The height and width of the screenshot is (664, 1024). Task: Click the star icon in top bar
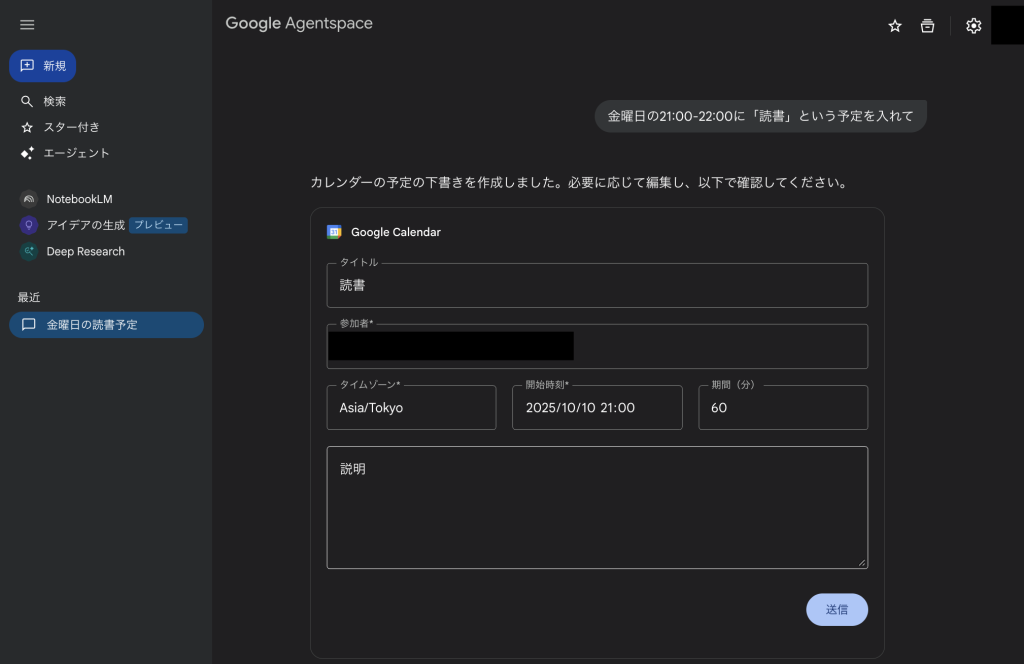pyautogui.click(x=895, y=26)
